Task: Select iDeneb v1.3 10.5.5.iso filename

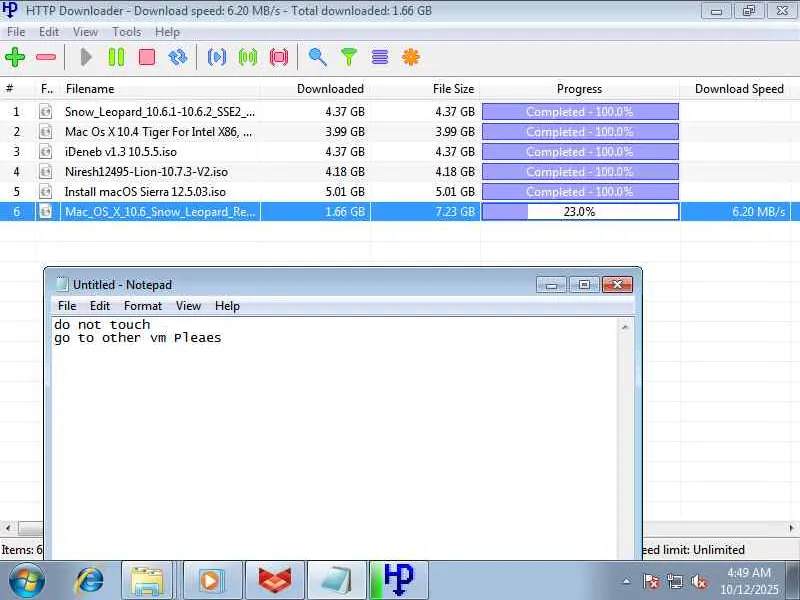Action: 121,152
